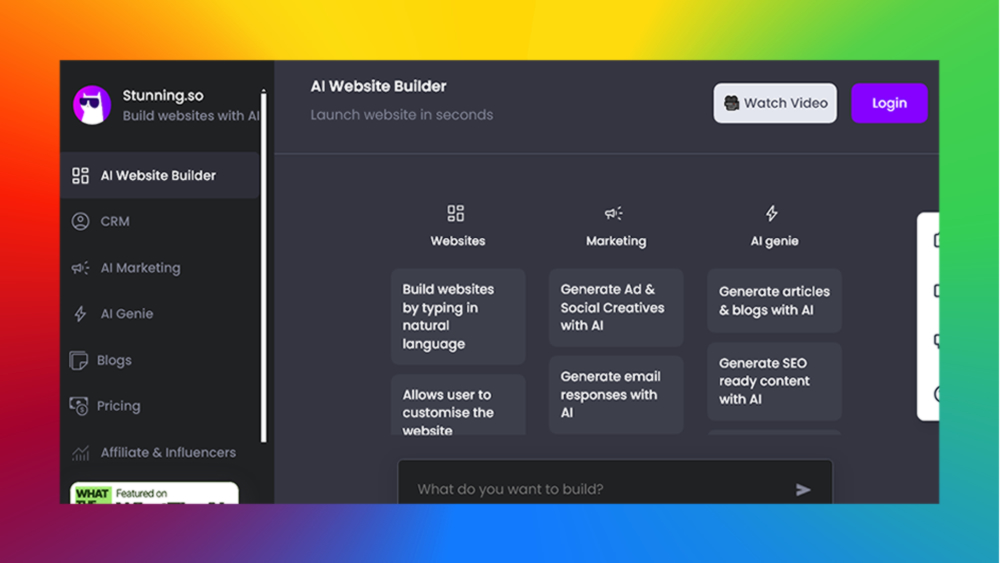1000x563 pixels.
Task: Open CRM in the sidebar
Action: click(160, 221)
